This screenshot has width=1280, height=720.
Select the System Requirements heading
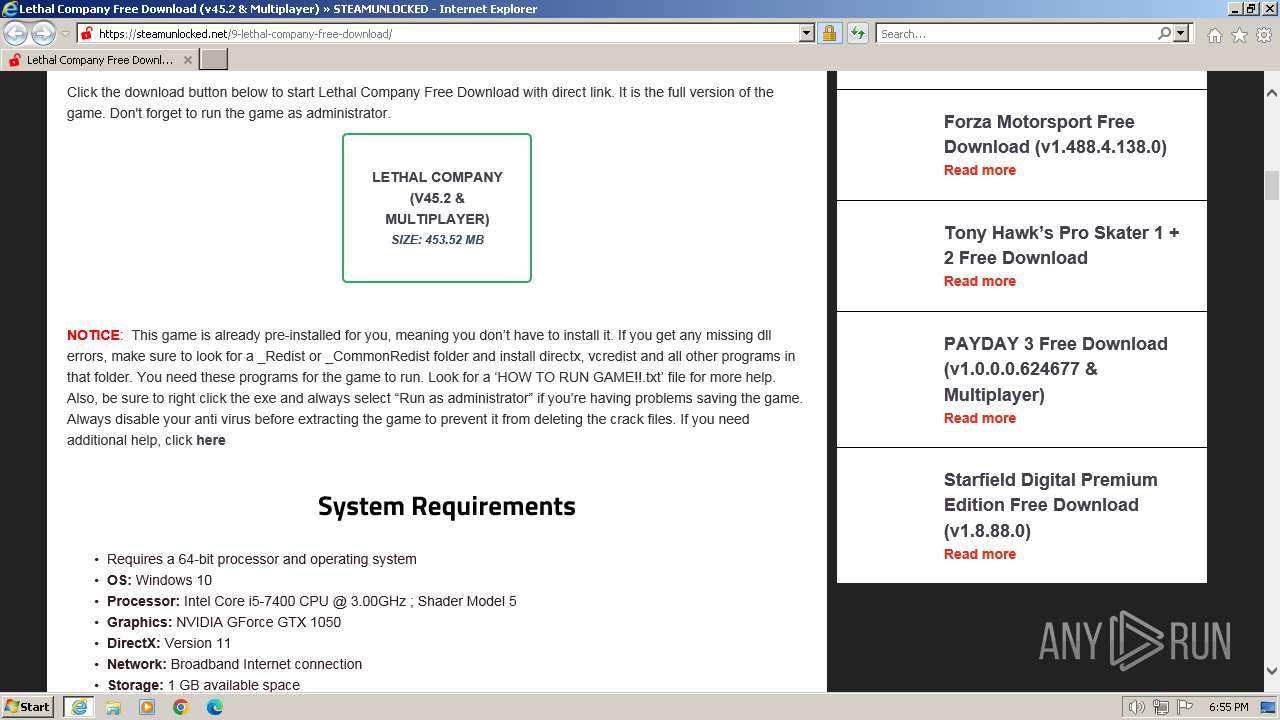[447, 506]
